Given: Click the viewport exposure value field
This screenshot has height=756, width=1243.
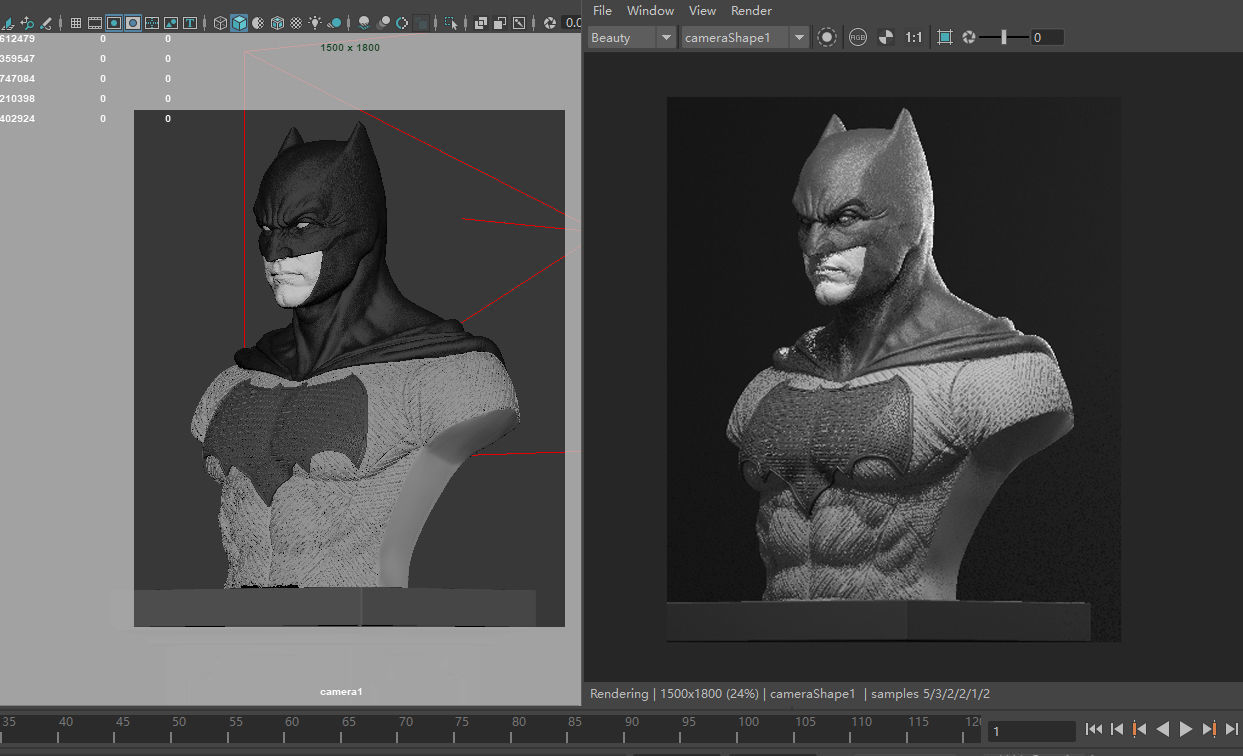Looking at the screenshot, I should point(574,22).
